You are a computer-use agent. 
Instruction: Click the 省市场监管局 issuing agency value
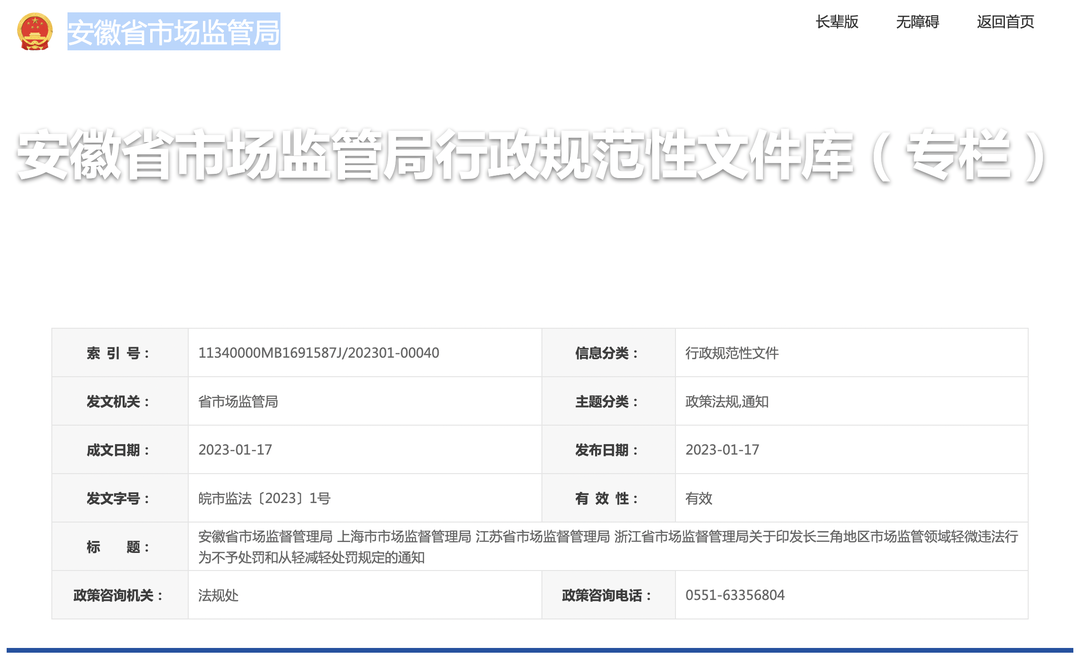(x=238, y=402)
